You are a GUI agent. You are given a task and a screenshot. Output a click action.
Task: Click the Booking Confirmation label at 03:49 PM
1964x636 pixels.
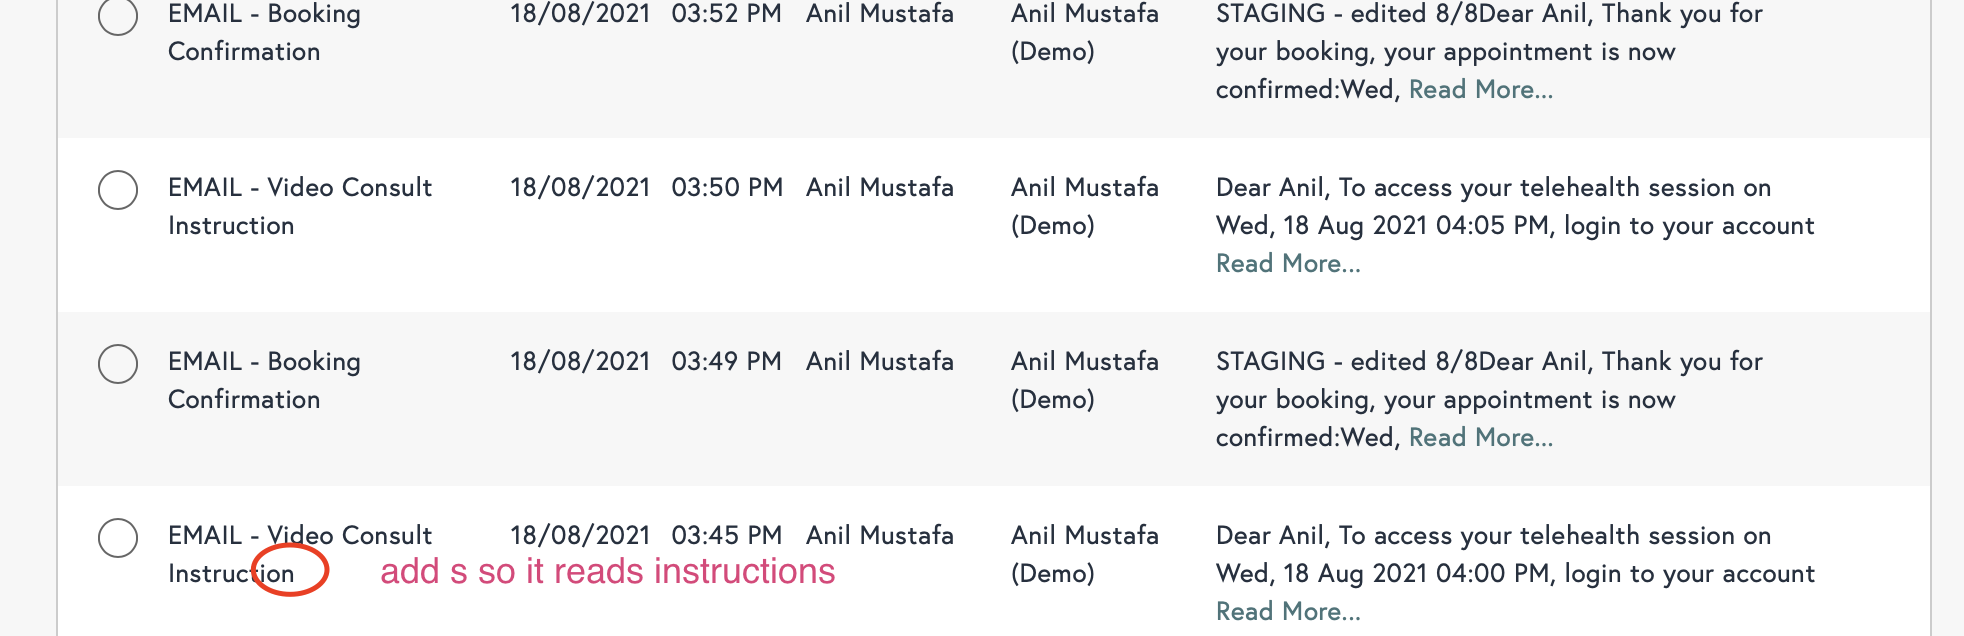264,380
